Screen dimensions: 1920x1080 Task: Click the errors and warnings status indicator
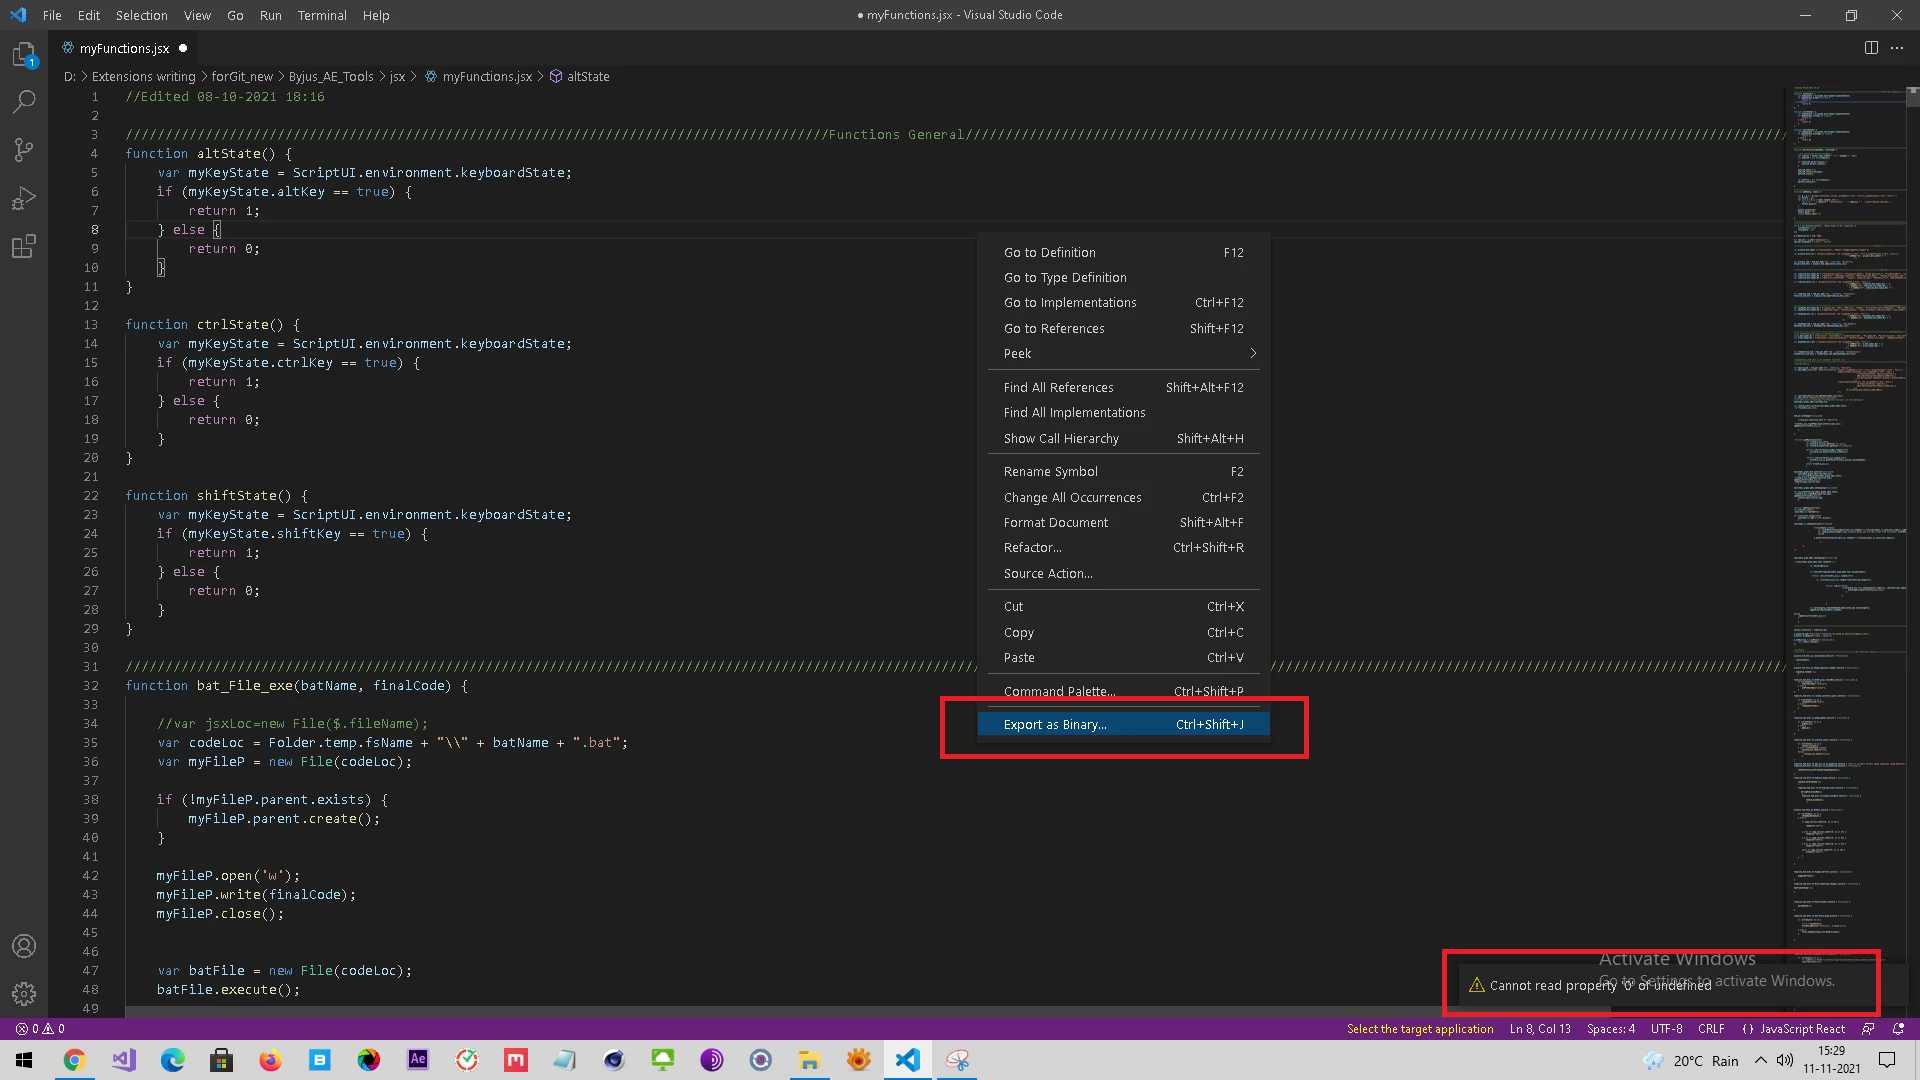[40, 1028]
